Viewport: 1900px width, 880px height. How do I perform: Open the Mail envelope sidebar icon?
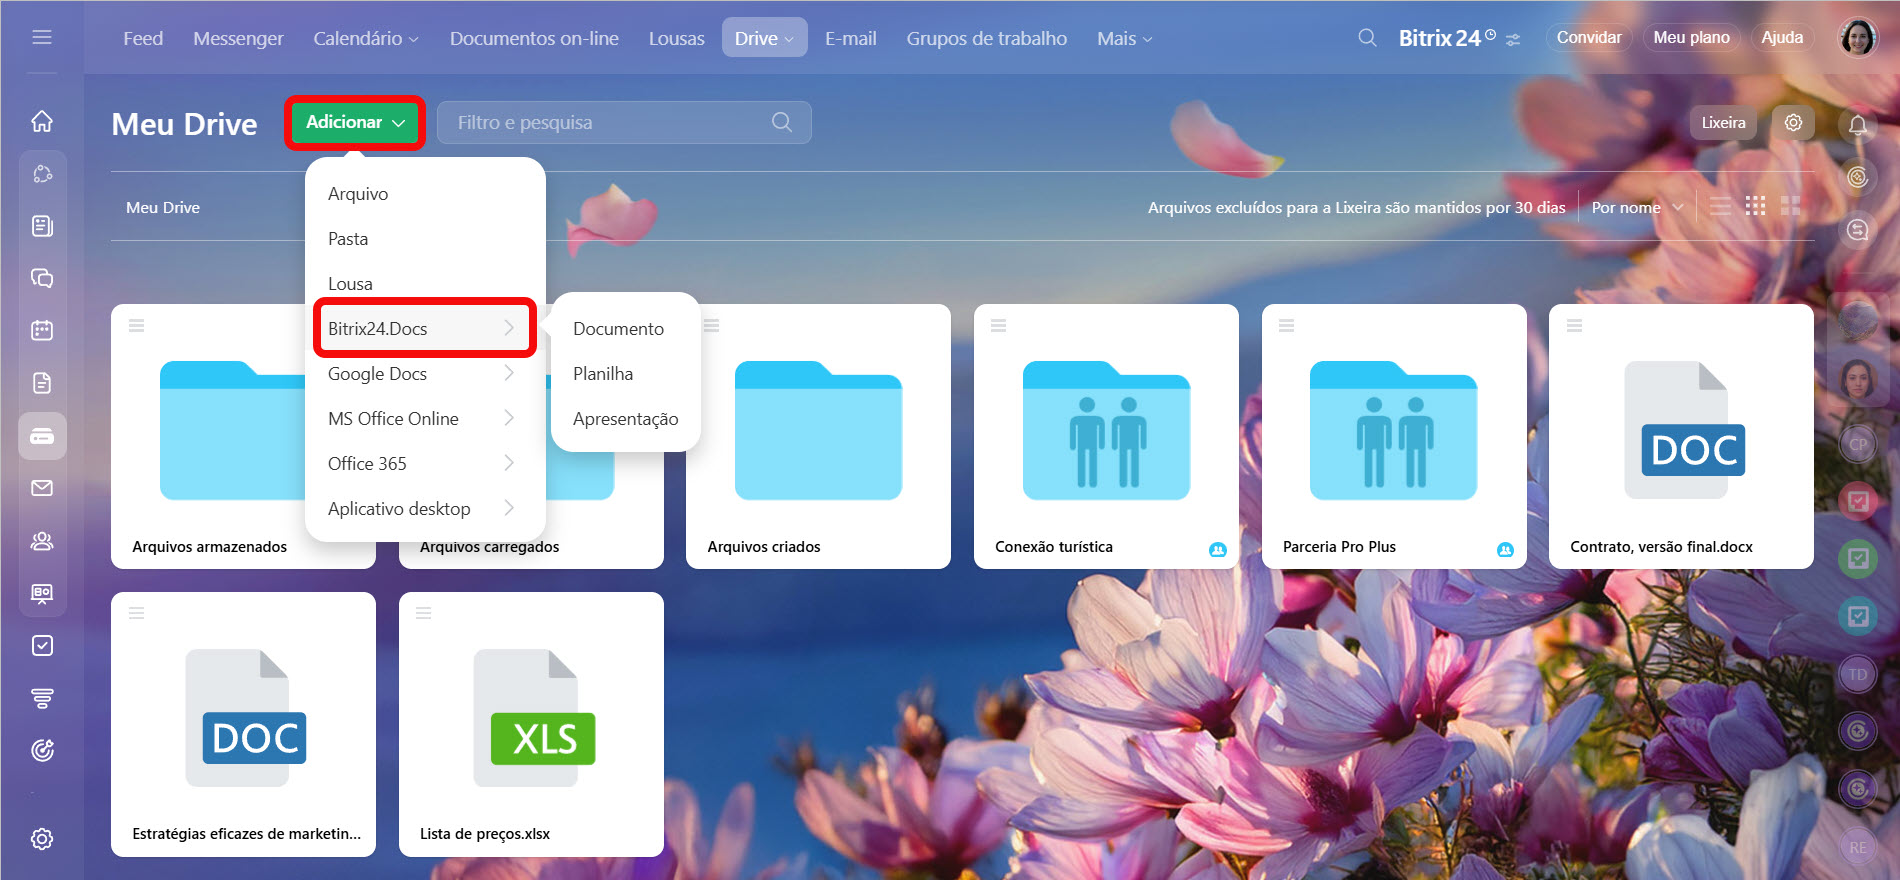[x=42, y=488]
